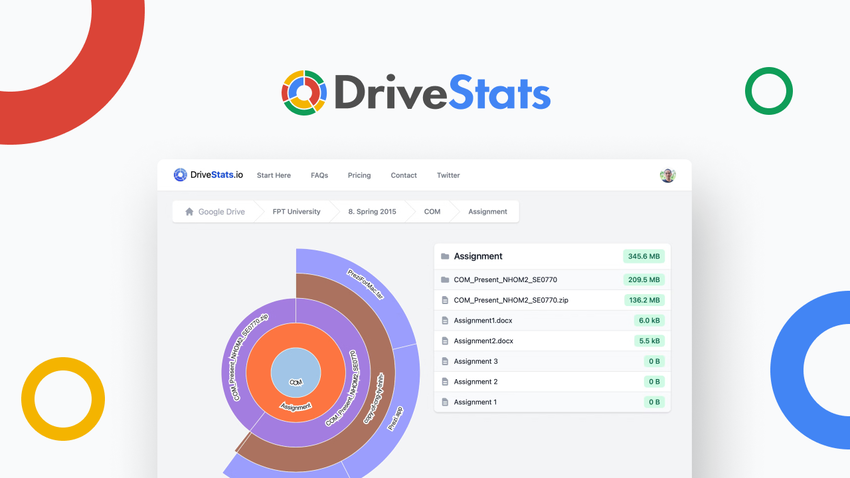Click file icon beside Assignment 1

445,402
